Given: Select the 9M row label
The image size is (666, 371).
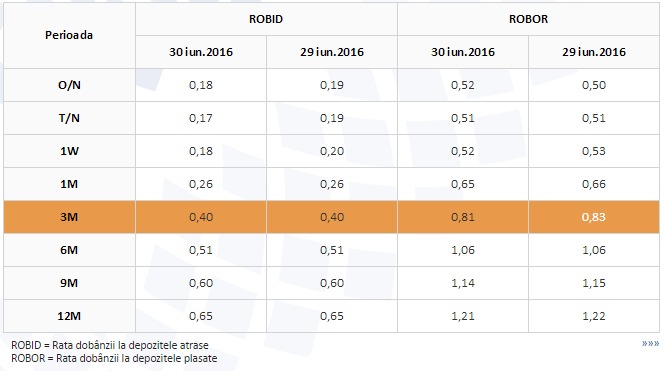Looking at the screenshot, I should (69, 283).
